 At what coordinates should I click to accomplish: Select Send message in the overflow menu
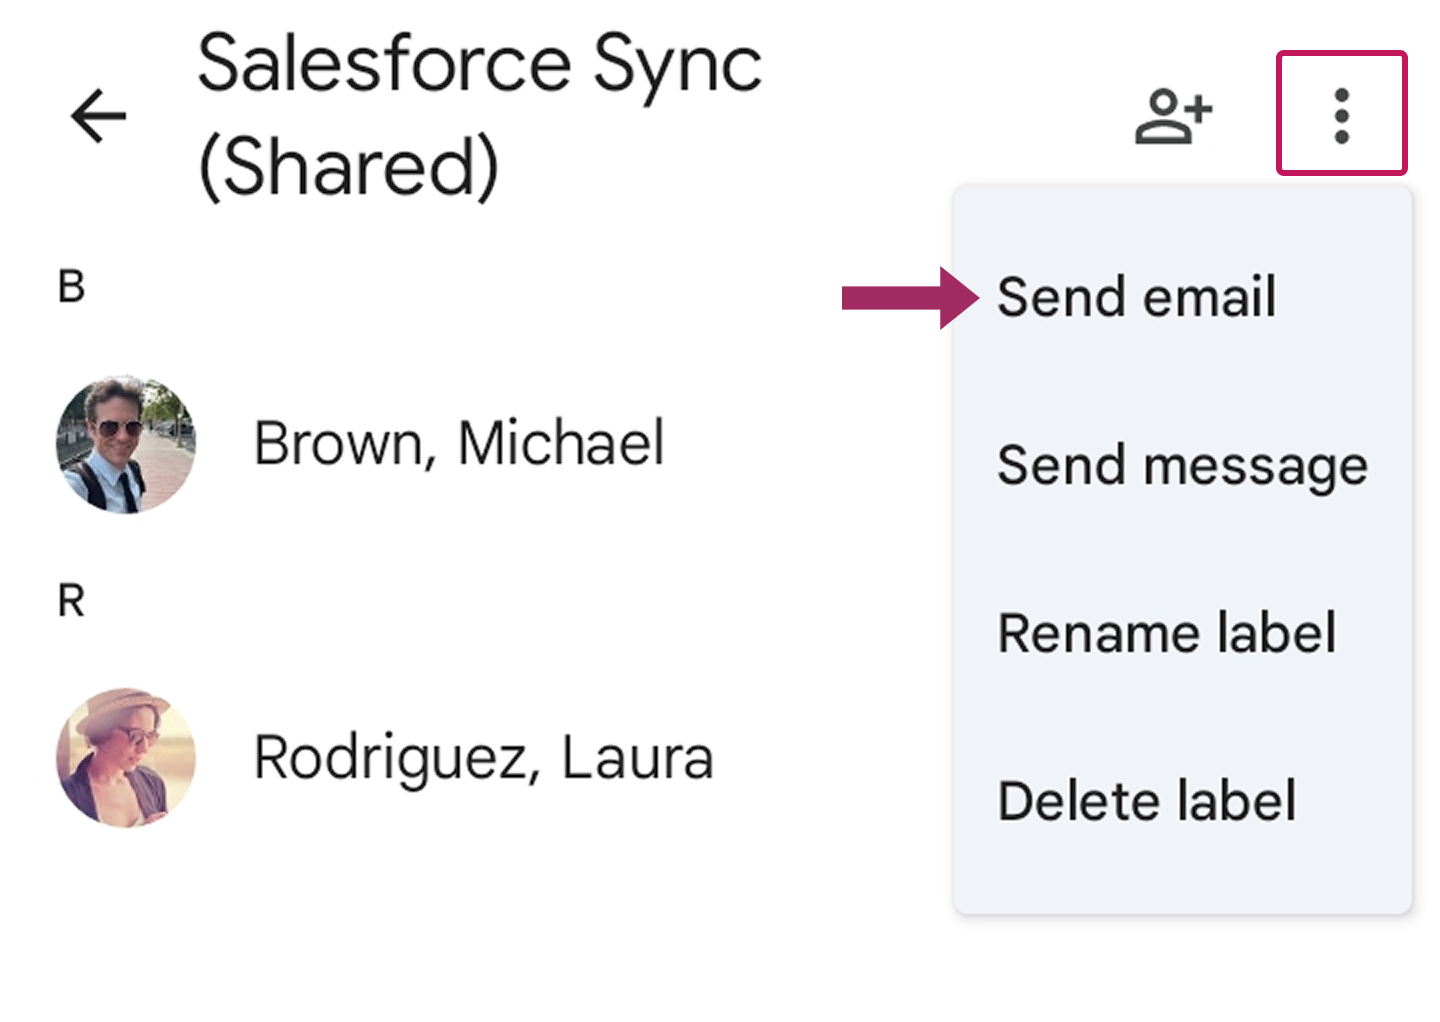click(1182, 466)
